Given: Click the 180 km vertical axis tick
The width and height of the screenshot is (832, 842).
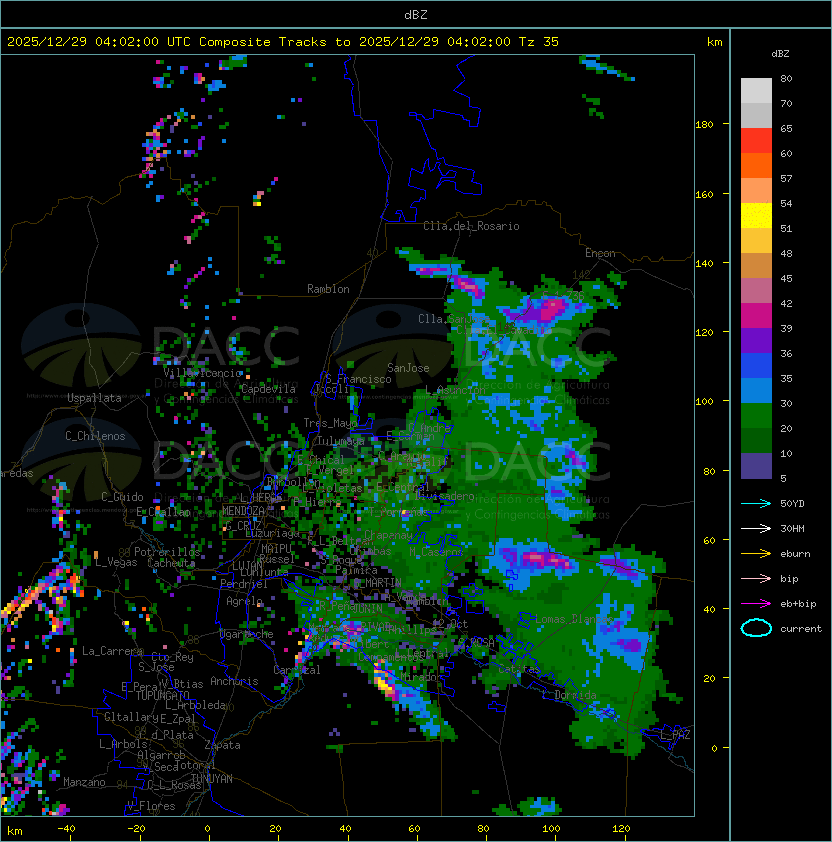Looking at the screenshot, I should [704, 125].
